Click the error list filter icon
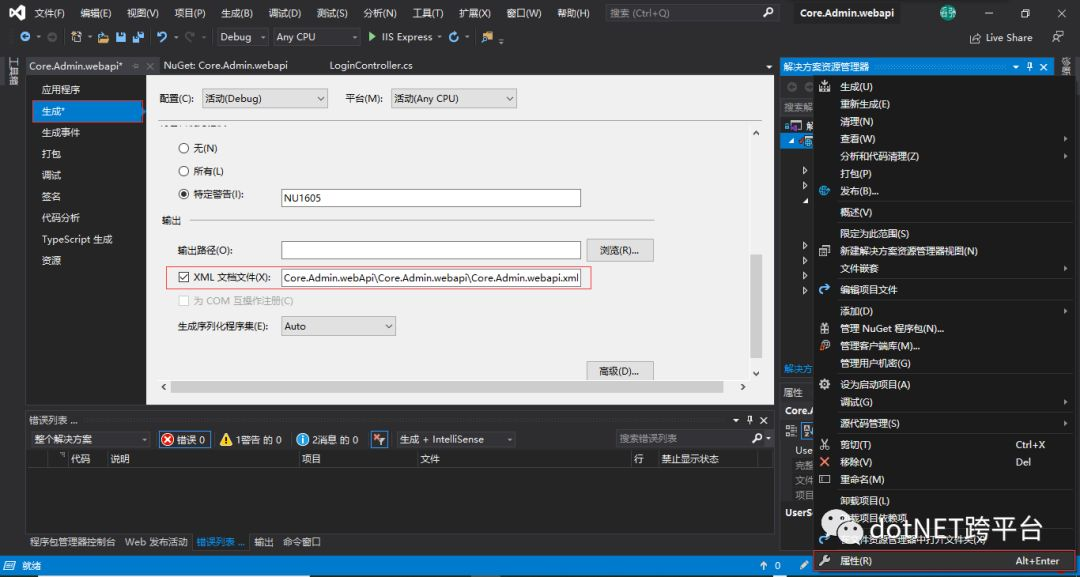This screenshot has height=577, width=1080. [379, 439]
